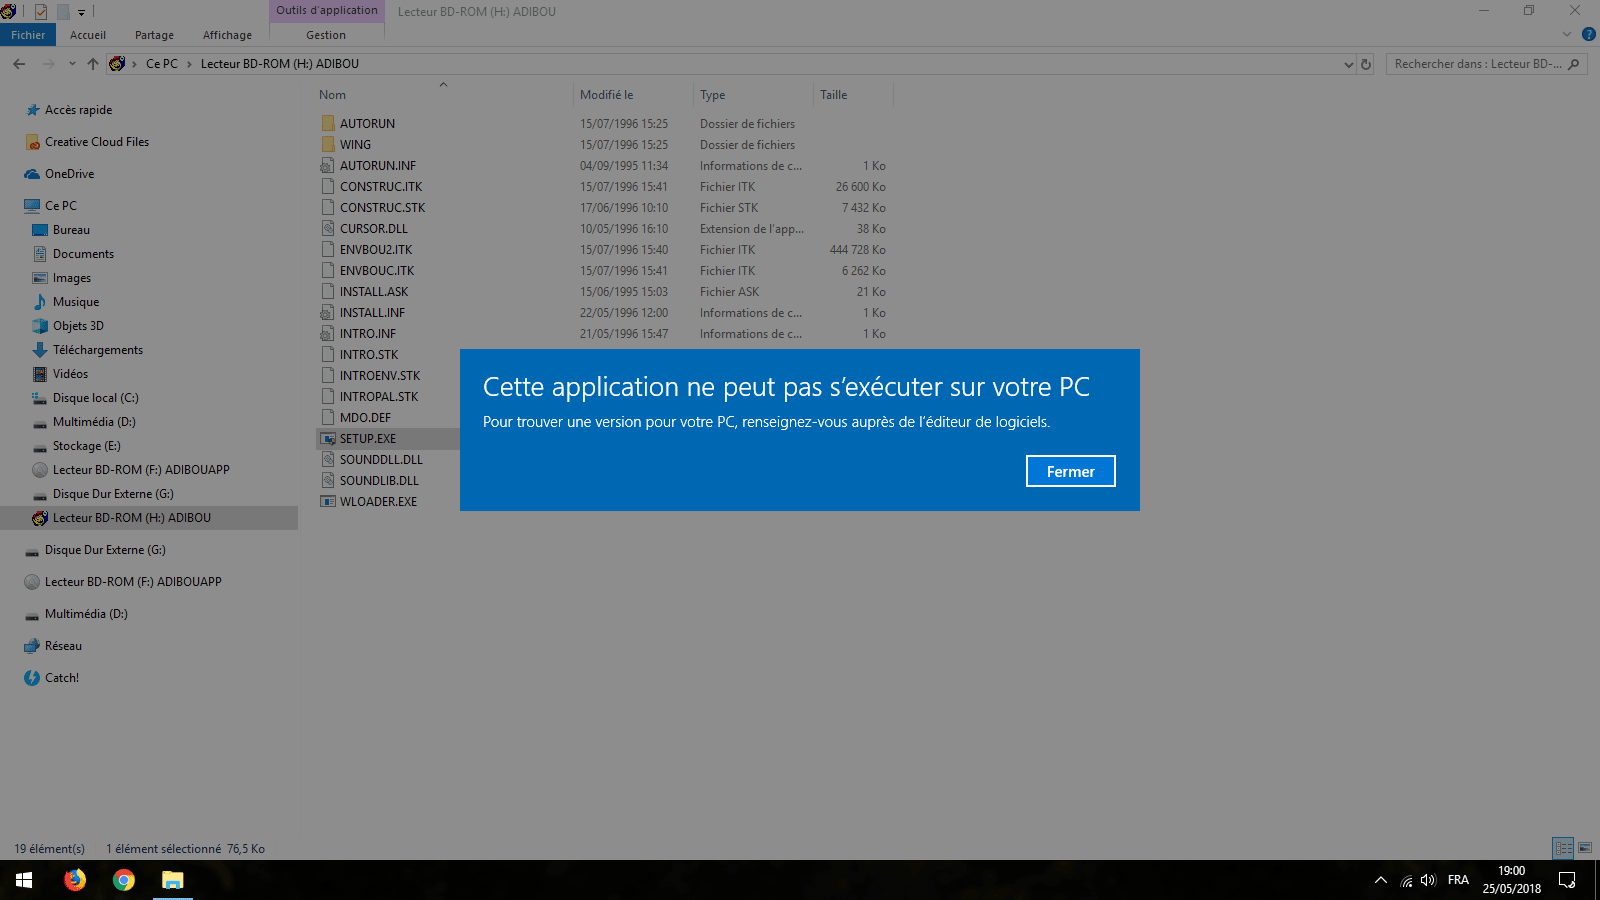
Task: Click the search box for Lecteur BD-ROM
Action: point(1486,64)
